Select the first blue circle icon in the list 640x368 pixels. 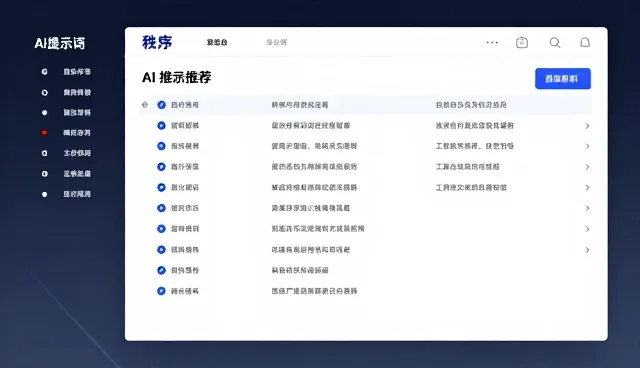tap(161, 105)
